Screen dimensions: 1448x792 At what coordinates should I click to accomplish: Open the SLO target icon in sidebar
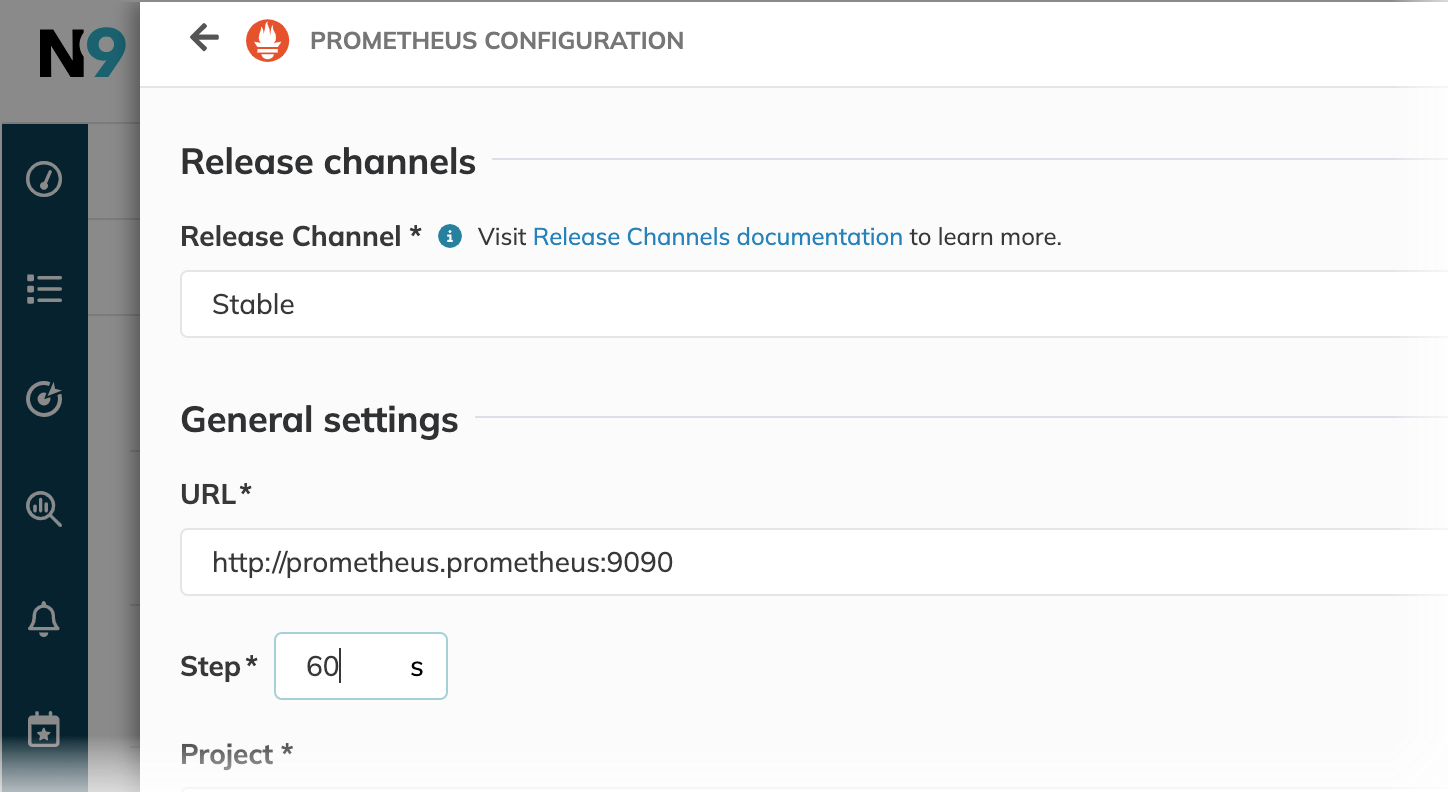(44, 399)
